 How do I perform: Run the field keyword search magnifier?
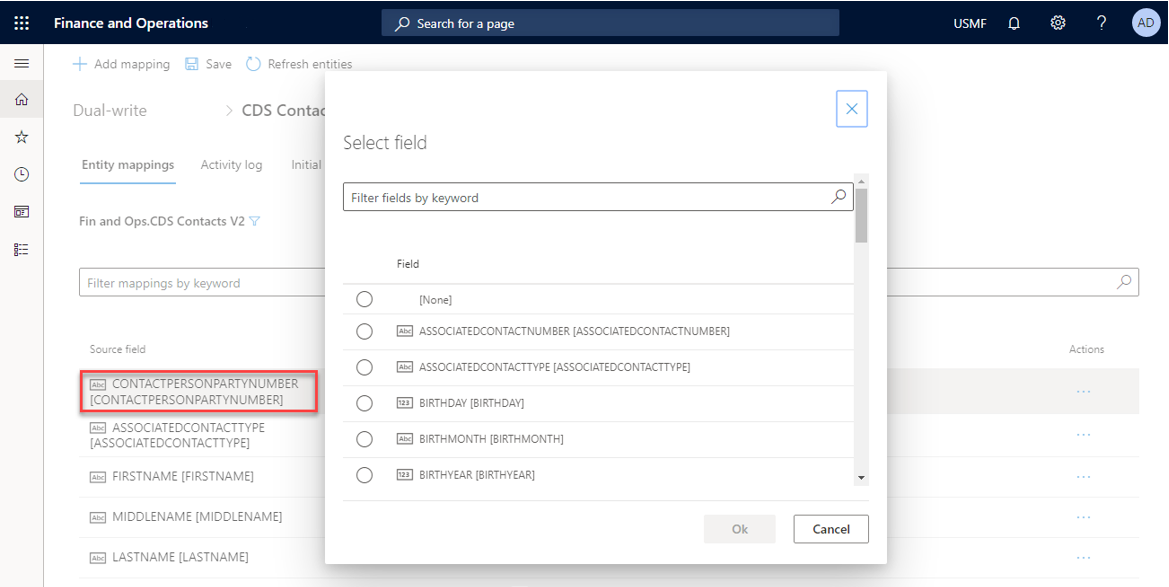pyautogui.click(x=838, y=197)
